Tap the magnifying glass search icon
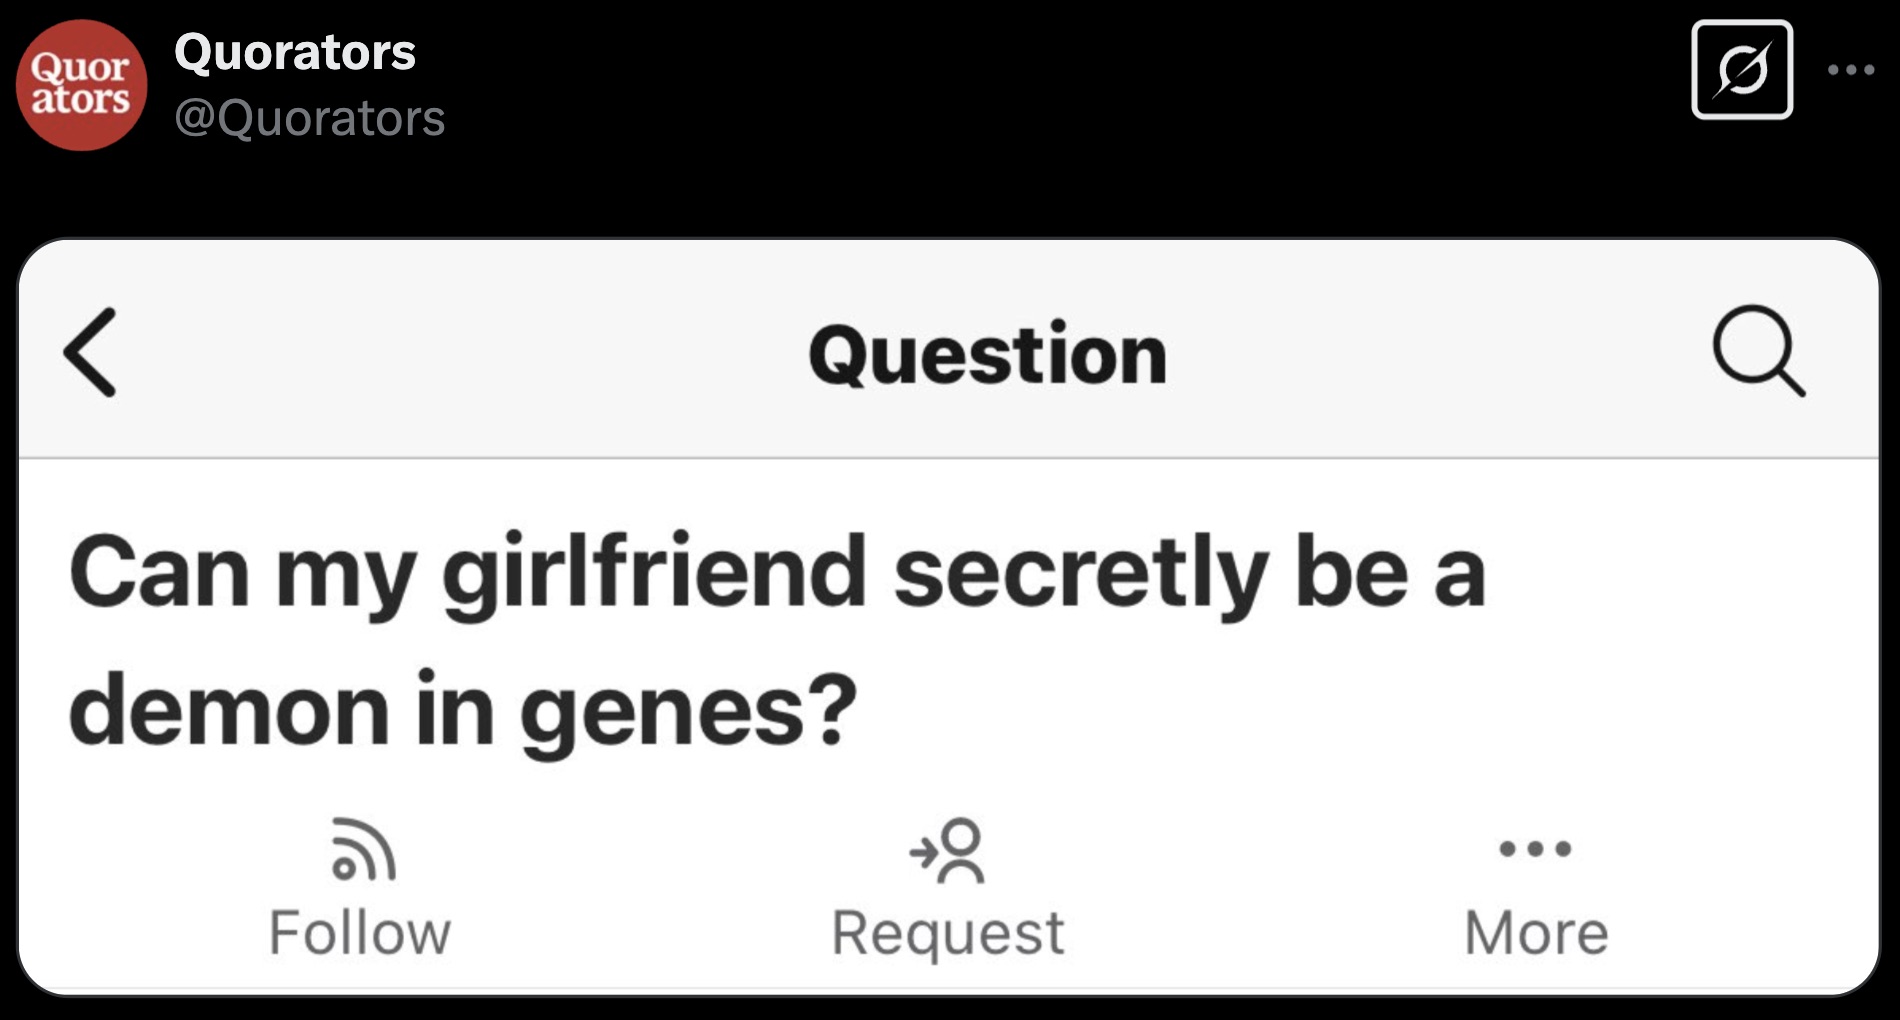1900x1020 pixels. (x=1759, y=352)
